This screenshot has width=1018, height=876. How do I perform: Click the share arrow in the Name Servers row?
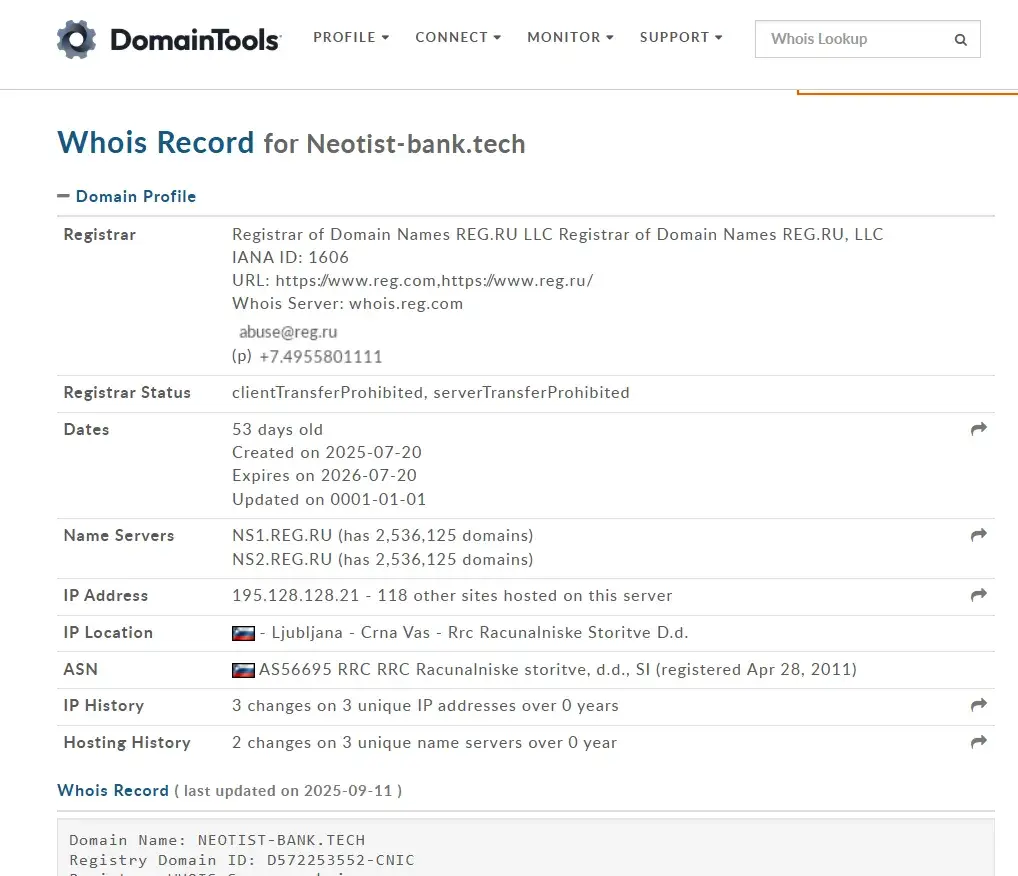pyautogui.click(x=978, y=534)
